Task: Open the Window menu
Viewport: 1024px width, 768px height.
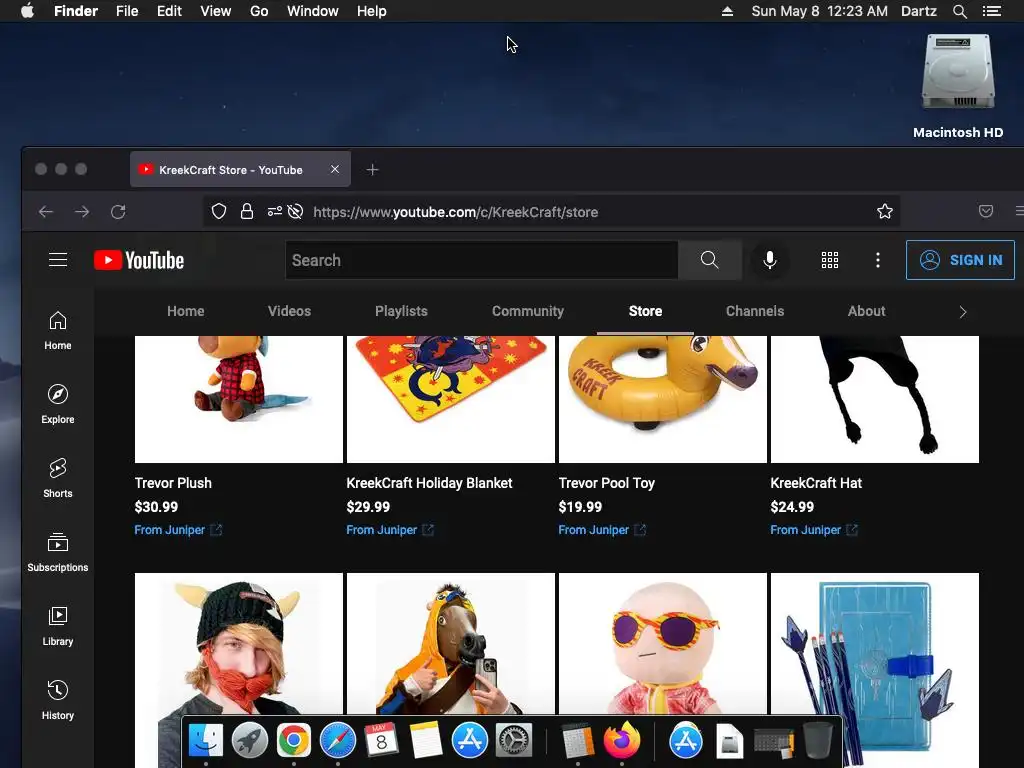Action: [x=313, y=11]
